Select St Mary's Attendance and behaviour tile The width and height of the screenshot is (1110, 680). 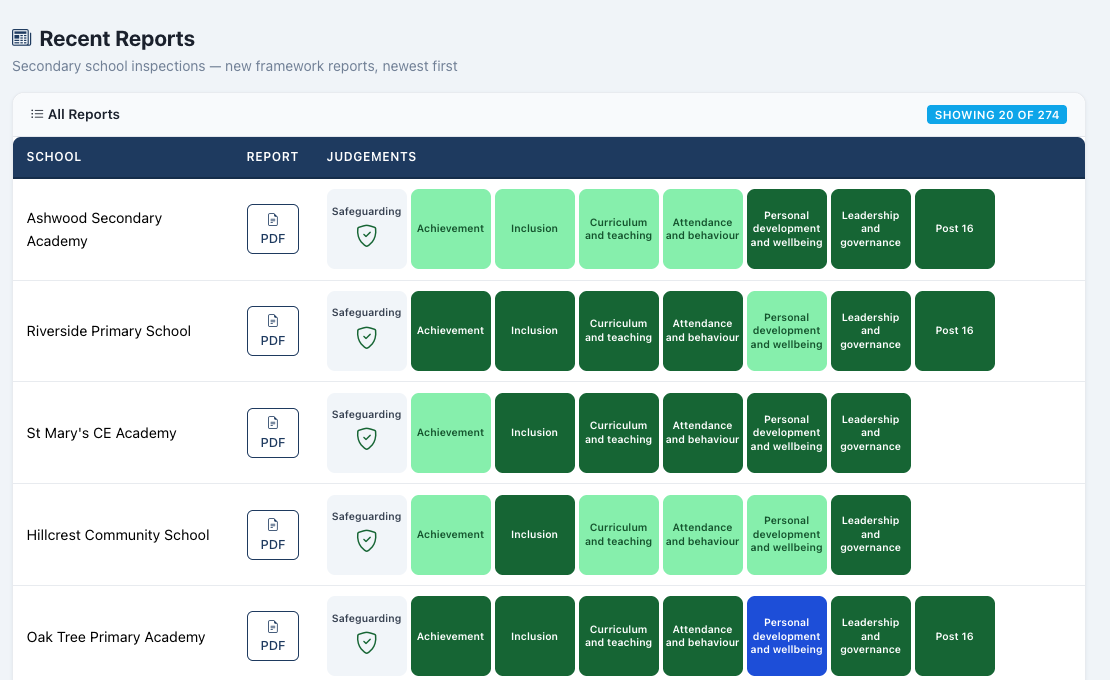click(703, 432)
